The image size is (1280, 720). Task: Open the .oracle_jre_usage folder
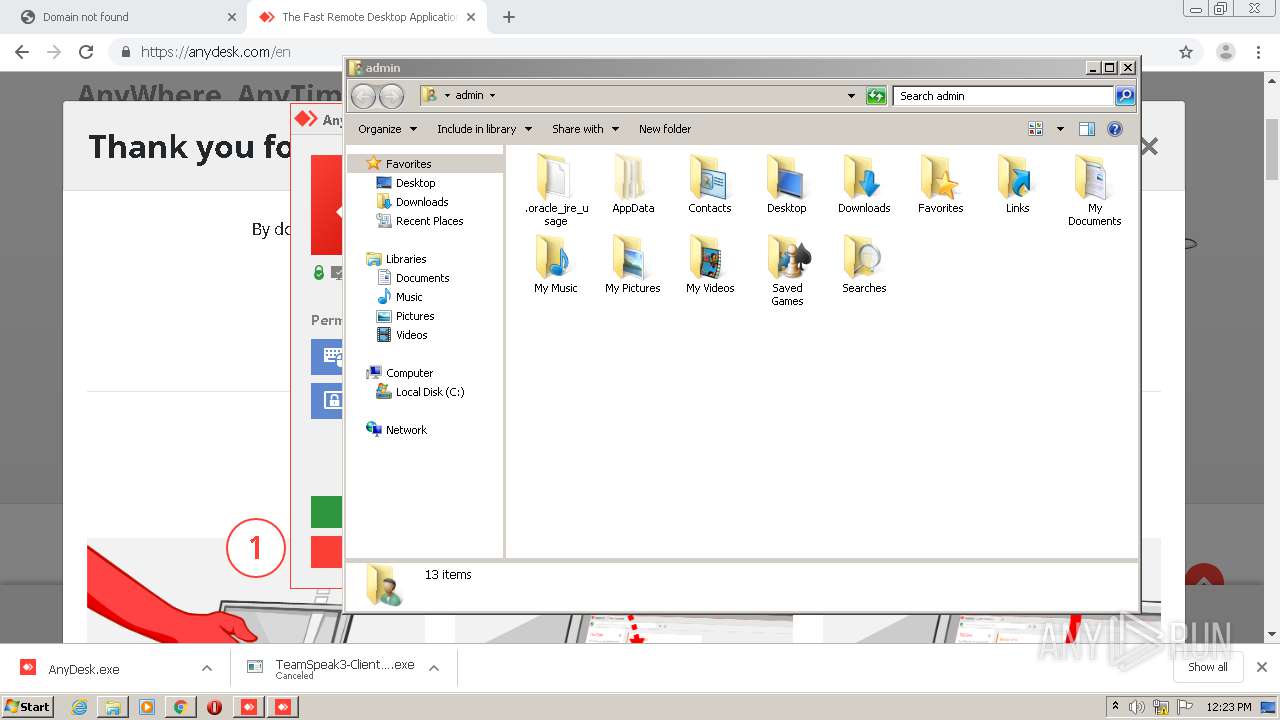[x=556, y=191]
